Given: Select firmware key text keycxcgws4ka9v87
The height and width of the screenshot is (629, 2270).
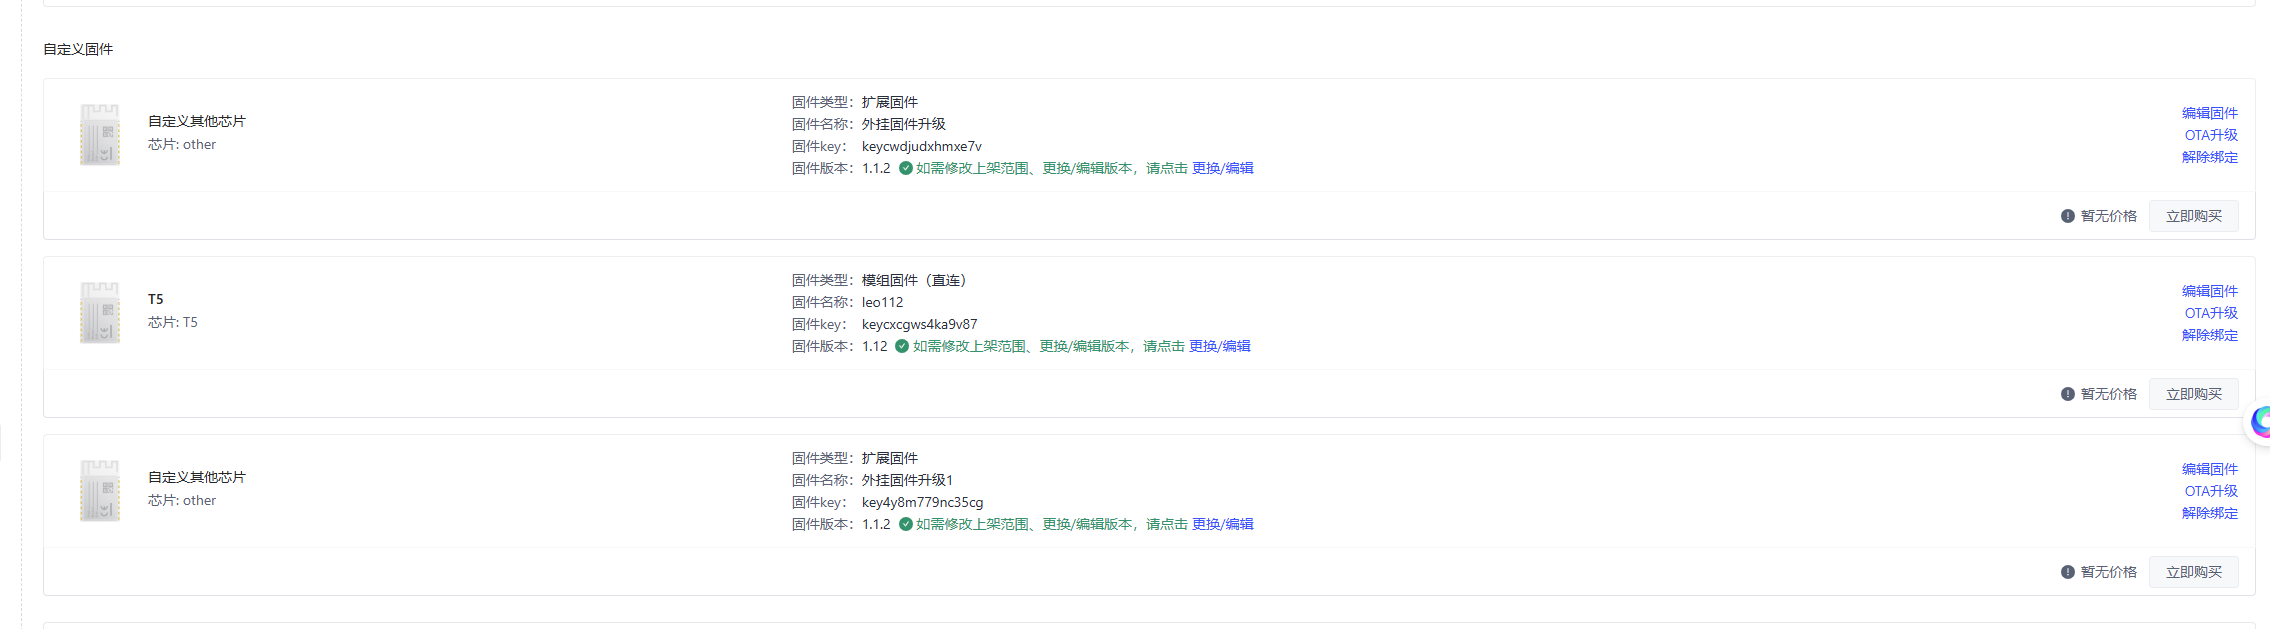Looking at the screenshot, I should pyautogui.click(x=920, y=324).
